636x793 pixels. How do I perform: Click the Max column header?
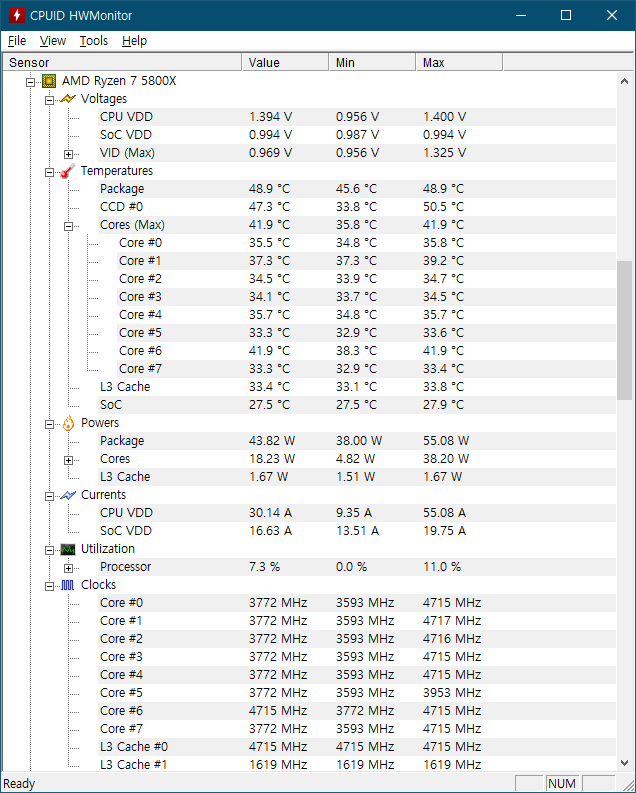tap(460, 63)
